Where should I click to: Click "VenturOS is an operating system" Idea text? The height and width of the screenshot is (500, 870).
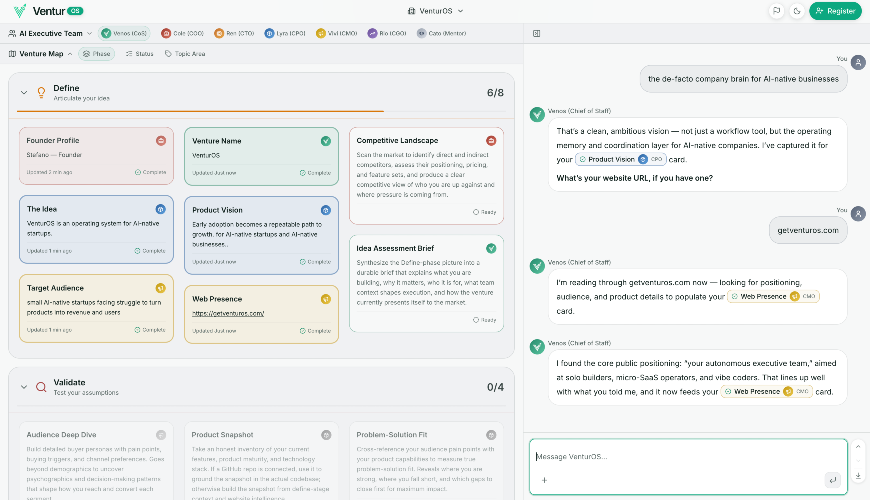(x=93, y=228)
